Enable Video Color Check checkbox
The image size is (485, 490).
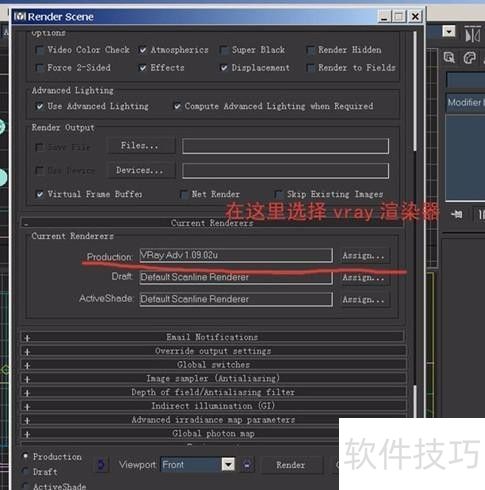40,50
